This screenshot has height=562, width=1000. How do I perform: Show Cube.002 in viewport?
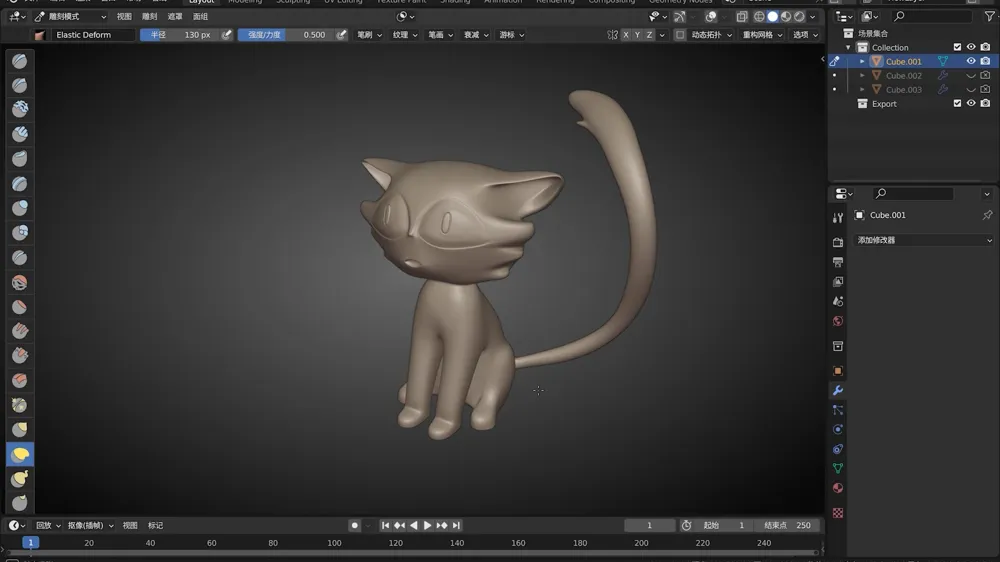971,75
